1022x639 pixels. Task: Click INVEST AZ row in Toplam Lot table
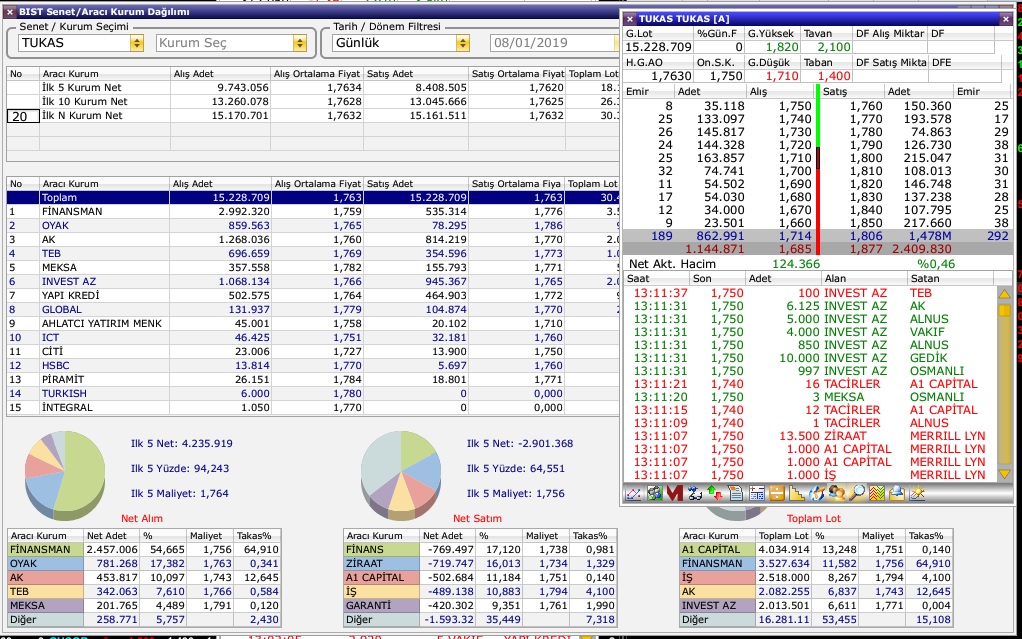[x=816, y=606]
